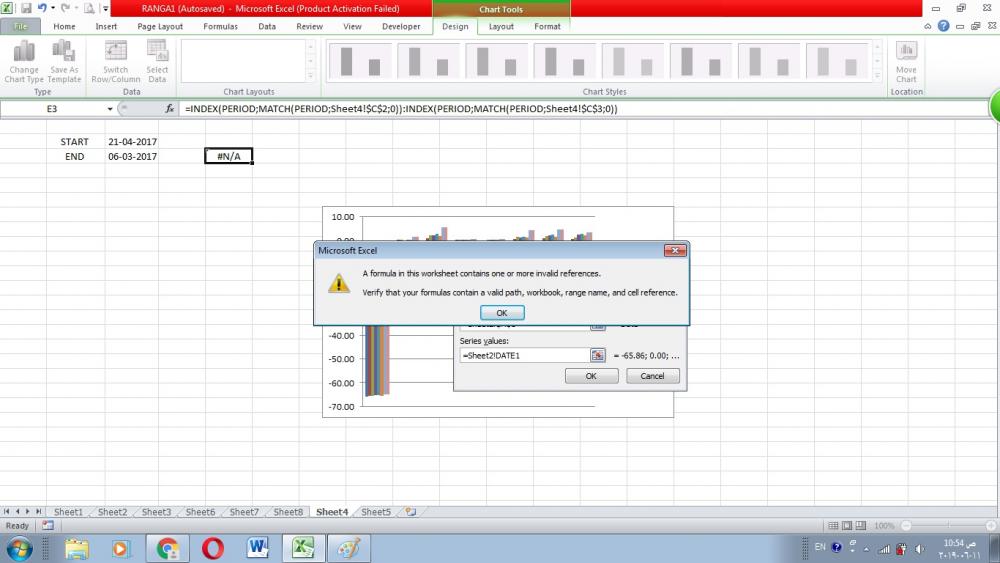Open the File tab
Screen dimensions: 1000x563
click(x=20, y=26)
